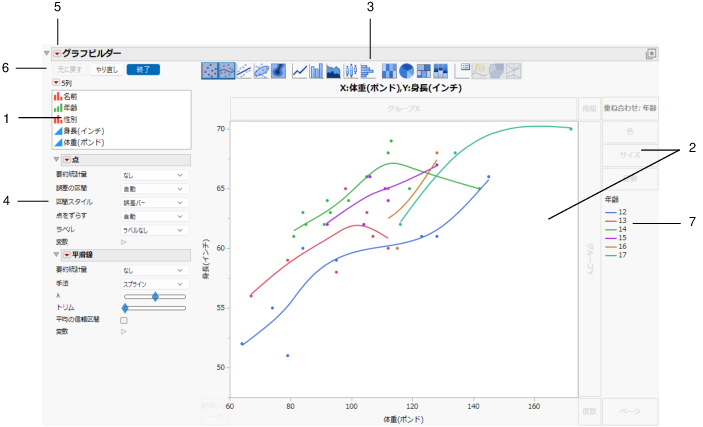Click the 段組 drop zone
The height and width of the screenshot is (427, 703).
[x=589, y=109]
